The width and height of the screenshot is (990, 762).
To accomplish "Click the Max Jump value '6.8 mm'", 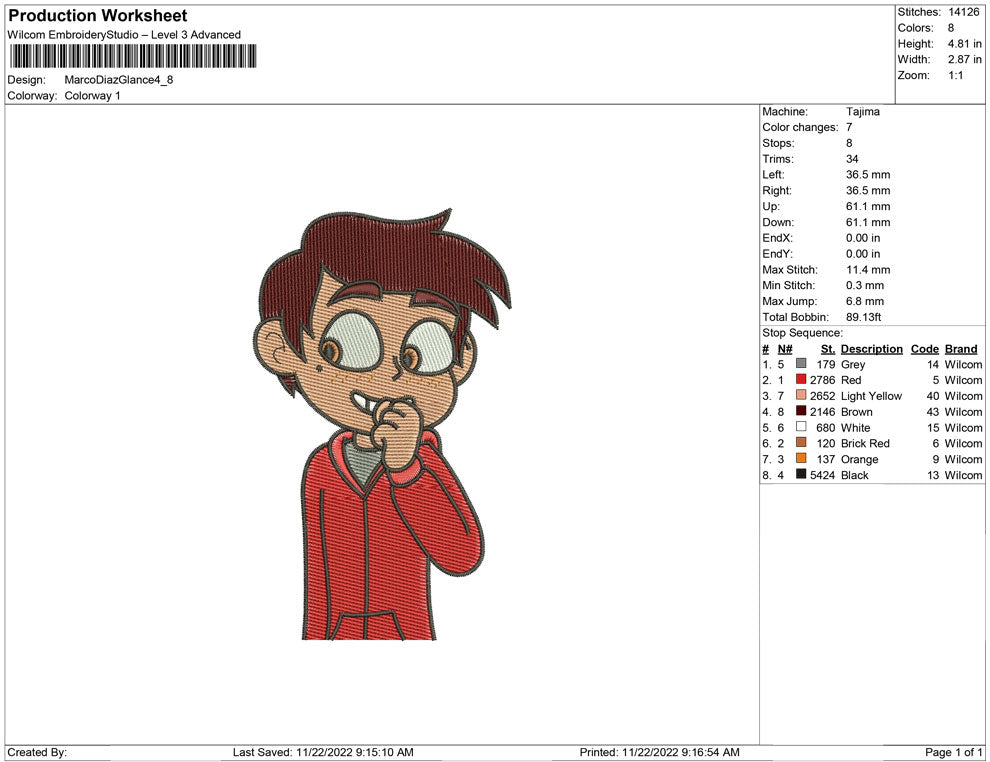I will pyautogui.click(x=865, y=301).
